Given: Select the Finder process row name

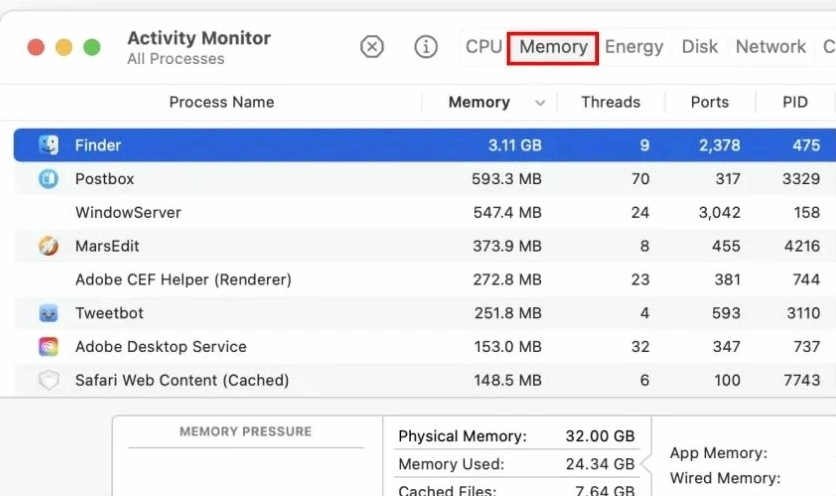Looking at the screenshot, I should pyautogui.click(x=98, y=145).
